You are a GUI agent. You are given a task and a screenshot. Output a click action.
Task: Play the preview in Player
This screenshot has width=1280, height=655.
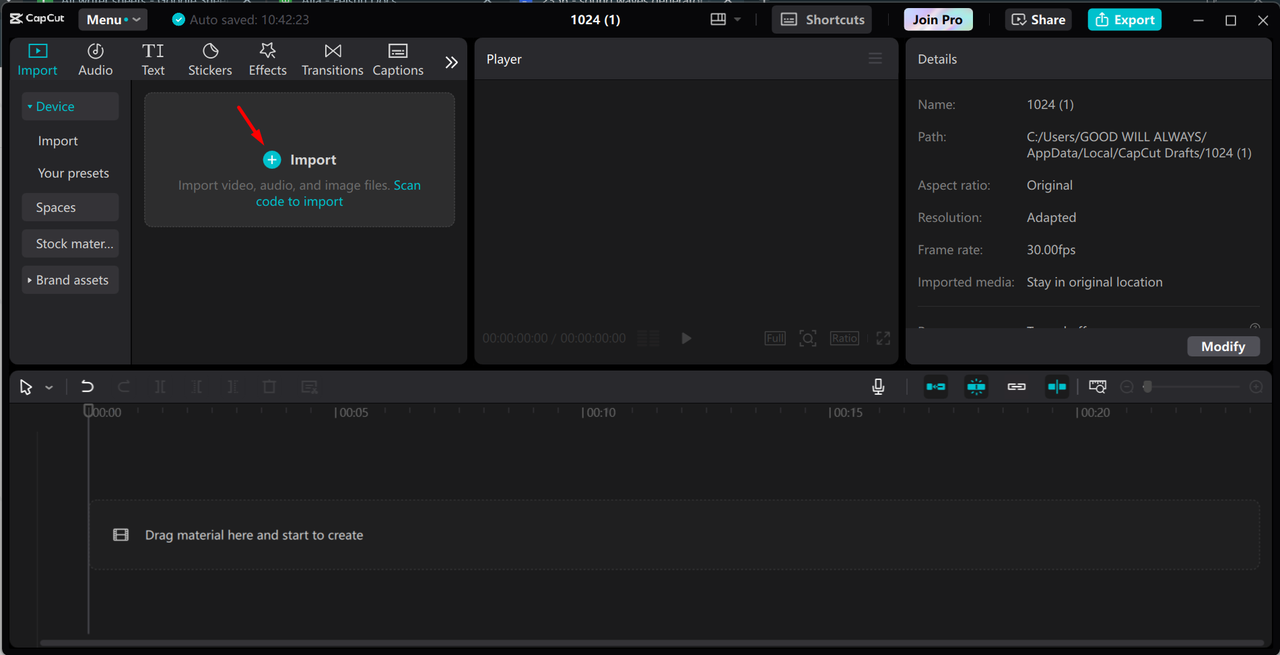(686, 339)
